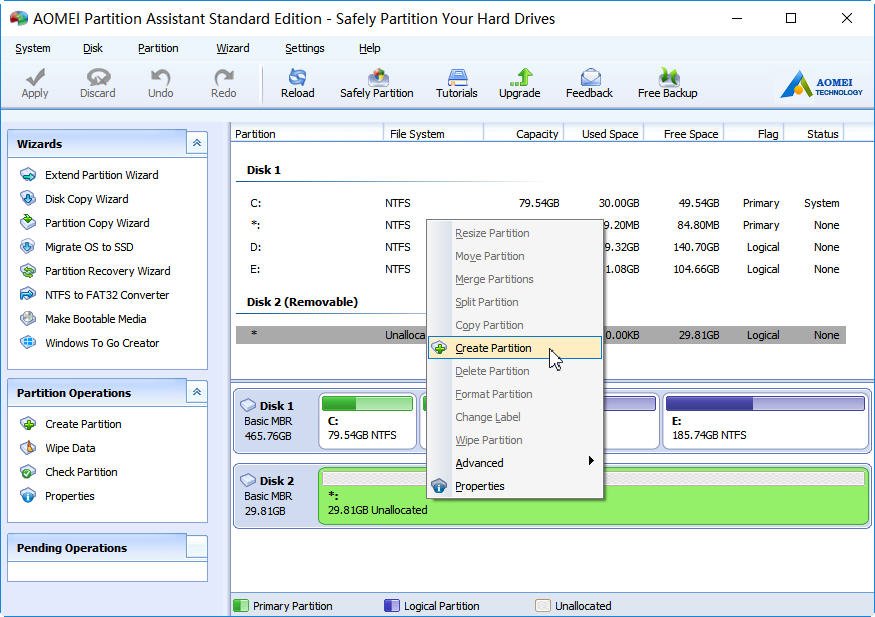The image size is (875, 617).
Task: Open the Disk menu
Action: [x=93, y=49]
